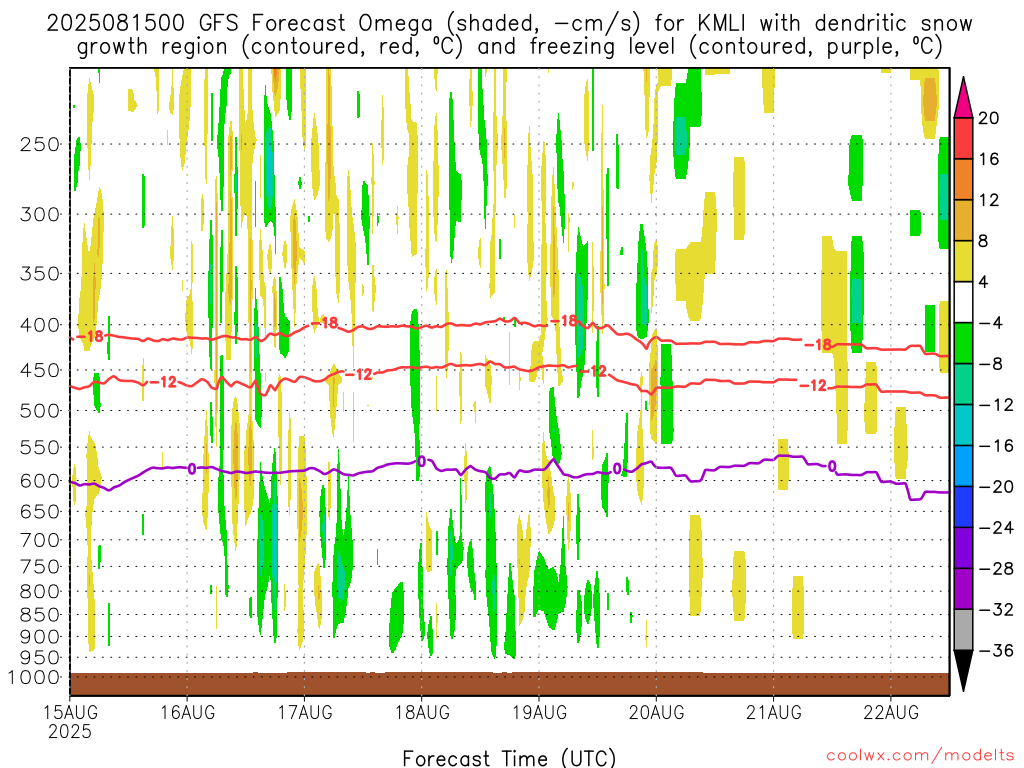Click the 250 pressure level label

pos(40,144)
